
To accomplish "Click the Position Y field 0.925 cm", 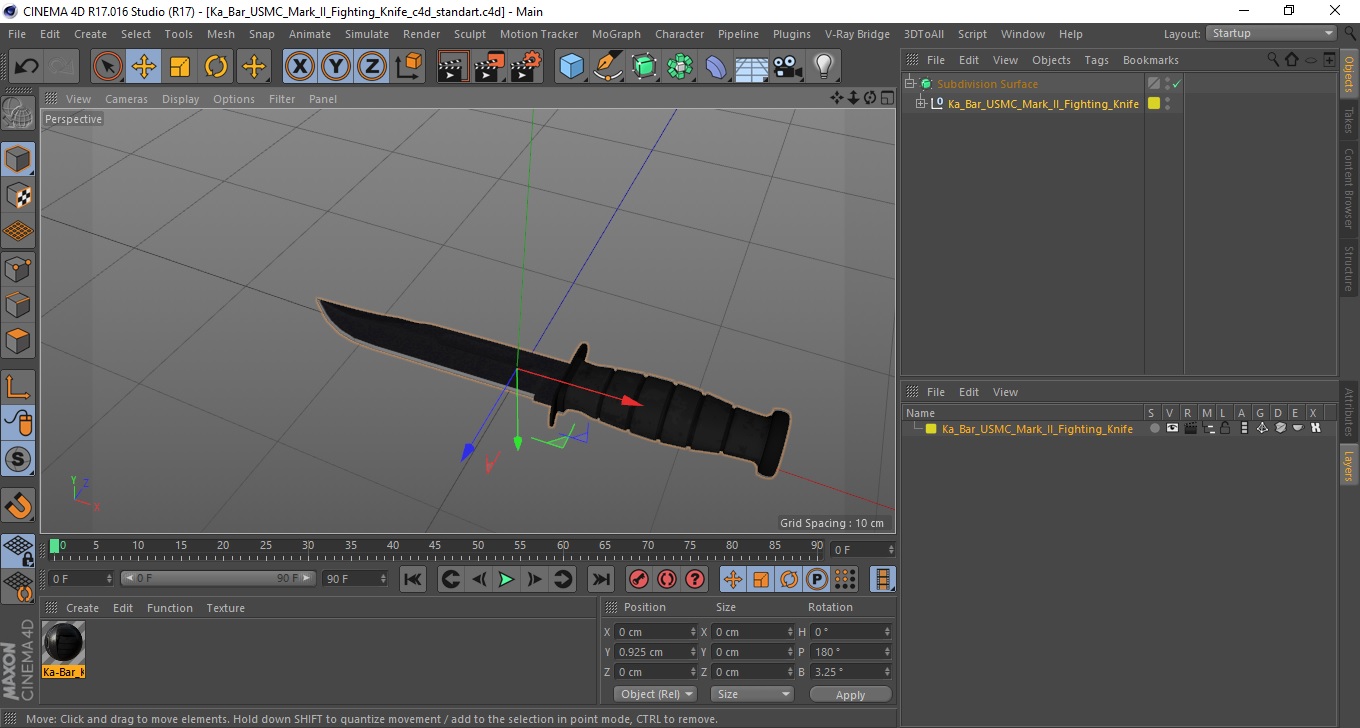I will coord(655,652).
